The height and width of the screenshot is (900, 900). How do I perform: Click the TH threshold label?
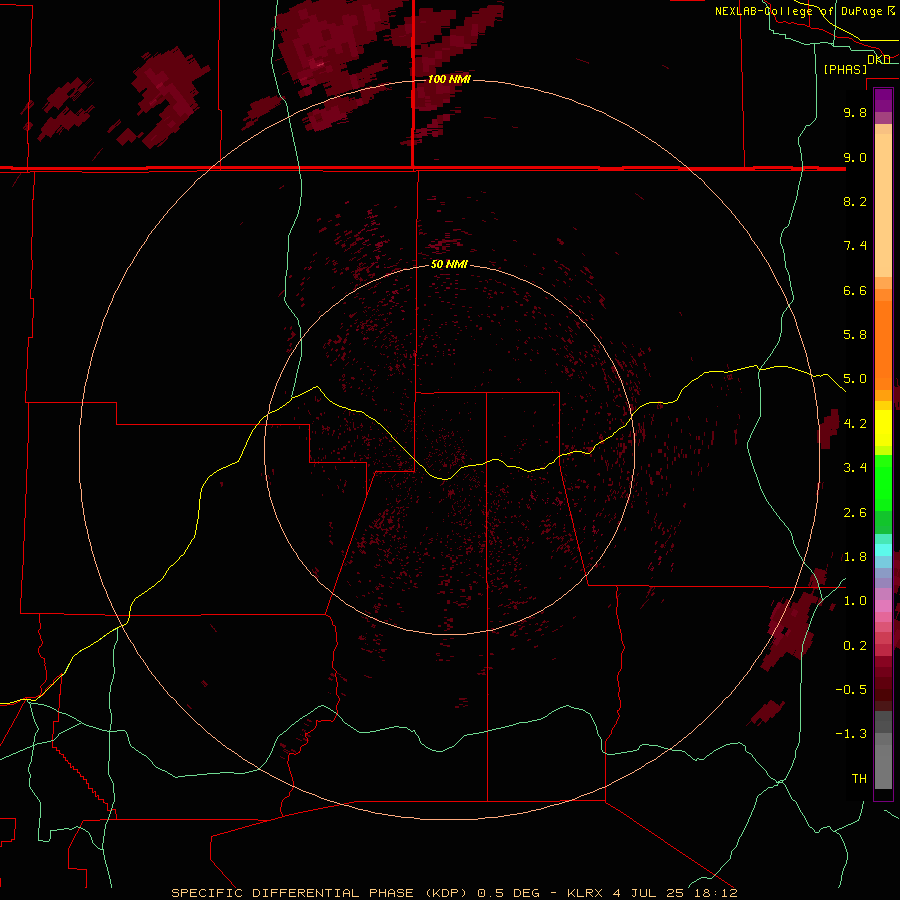(859, 779)
